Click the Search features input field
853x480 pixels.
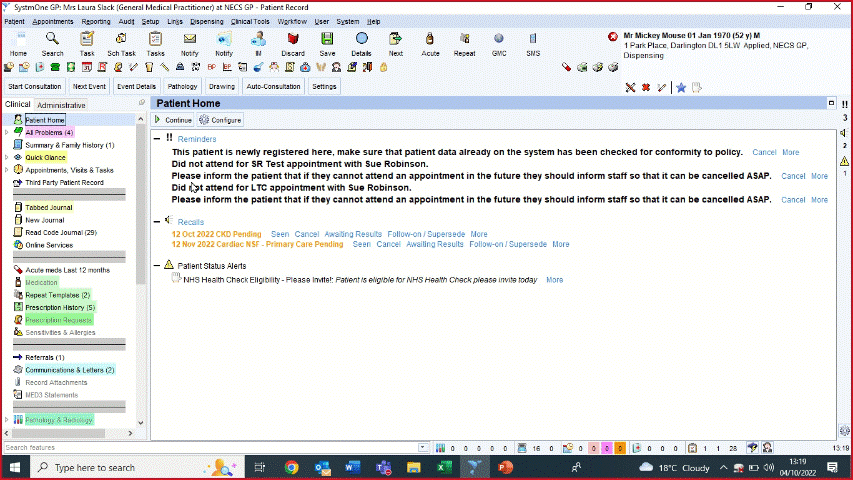[211, 447]
